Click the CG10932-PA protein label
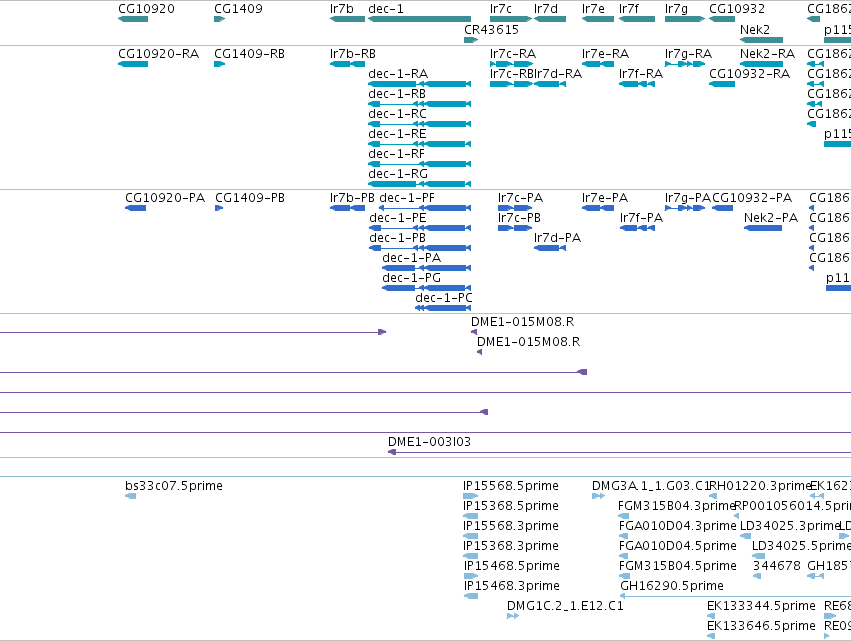This screenshot has width=851, height=641. click(x=752, y=198)
